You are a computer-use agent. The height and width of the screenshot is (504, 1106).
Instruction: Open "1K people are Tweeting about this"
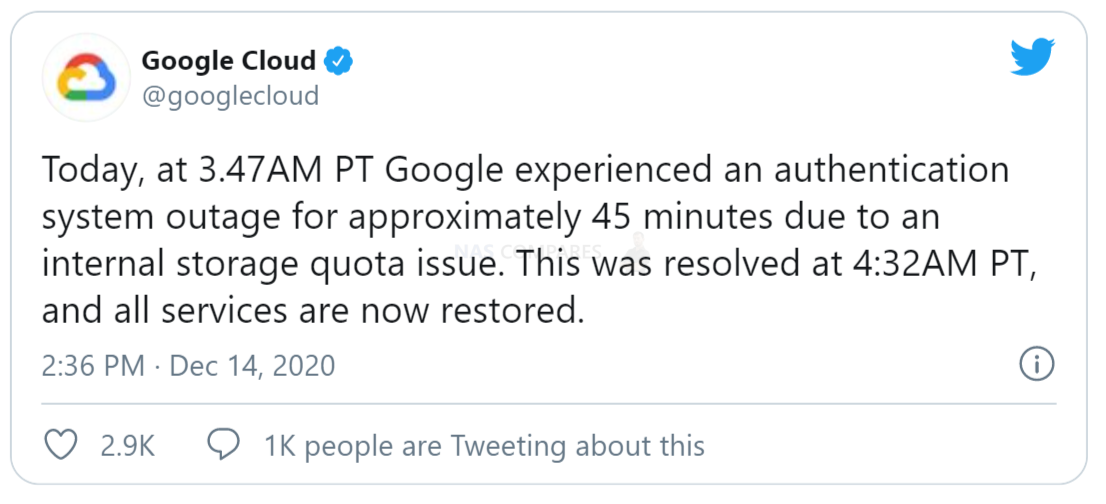(484, 446)
